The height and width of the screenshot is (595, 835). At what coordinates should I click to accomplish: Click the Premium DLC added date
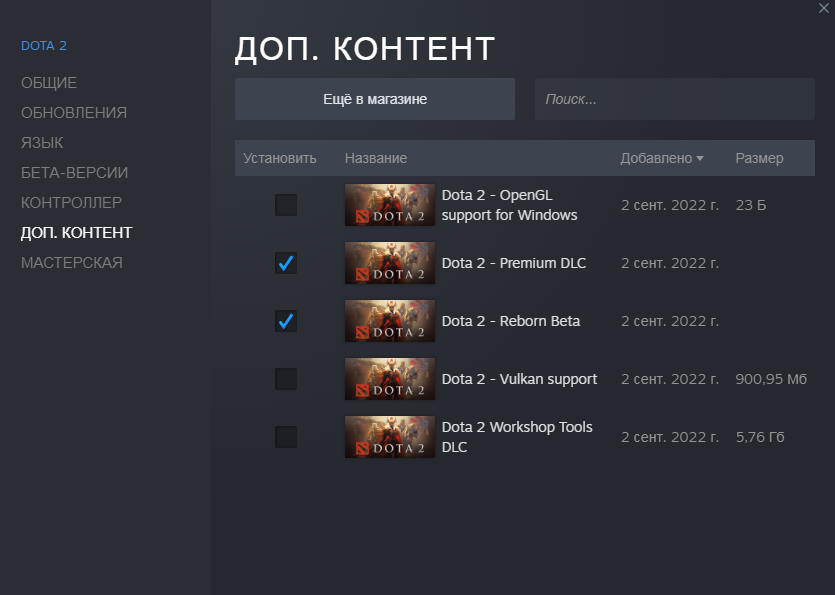670,263
